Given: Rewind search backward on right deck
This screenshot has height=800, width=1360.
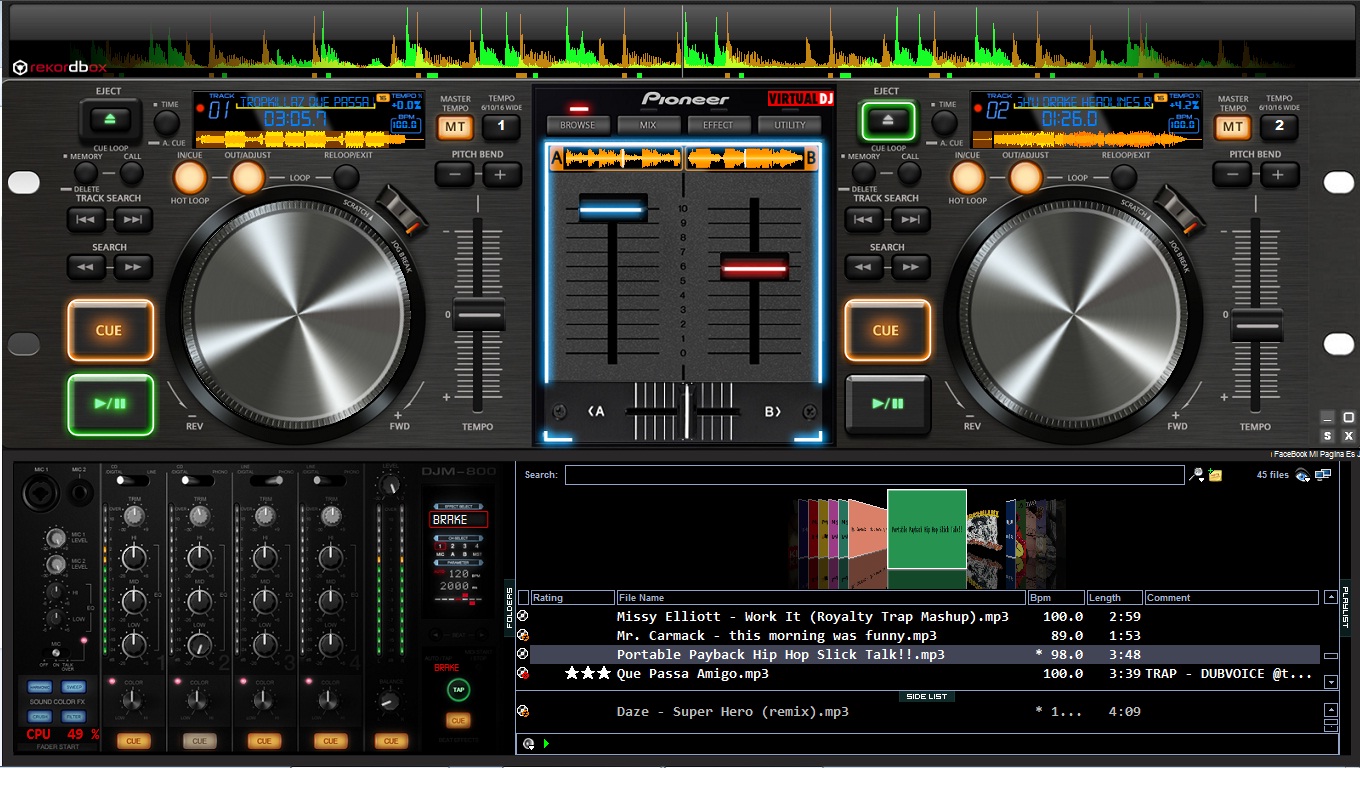Looking at the screenshot, I should 865,267.
